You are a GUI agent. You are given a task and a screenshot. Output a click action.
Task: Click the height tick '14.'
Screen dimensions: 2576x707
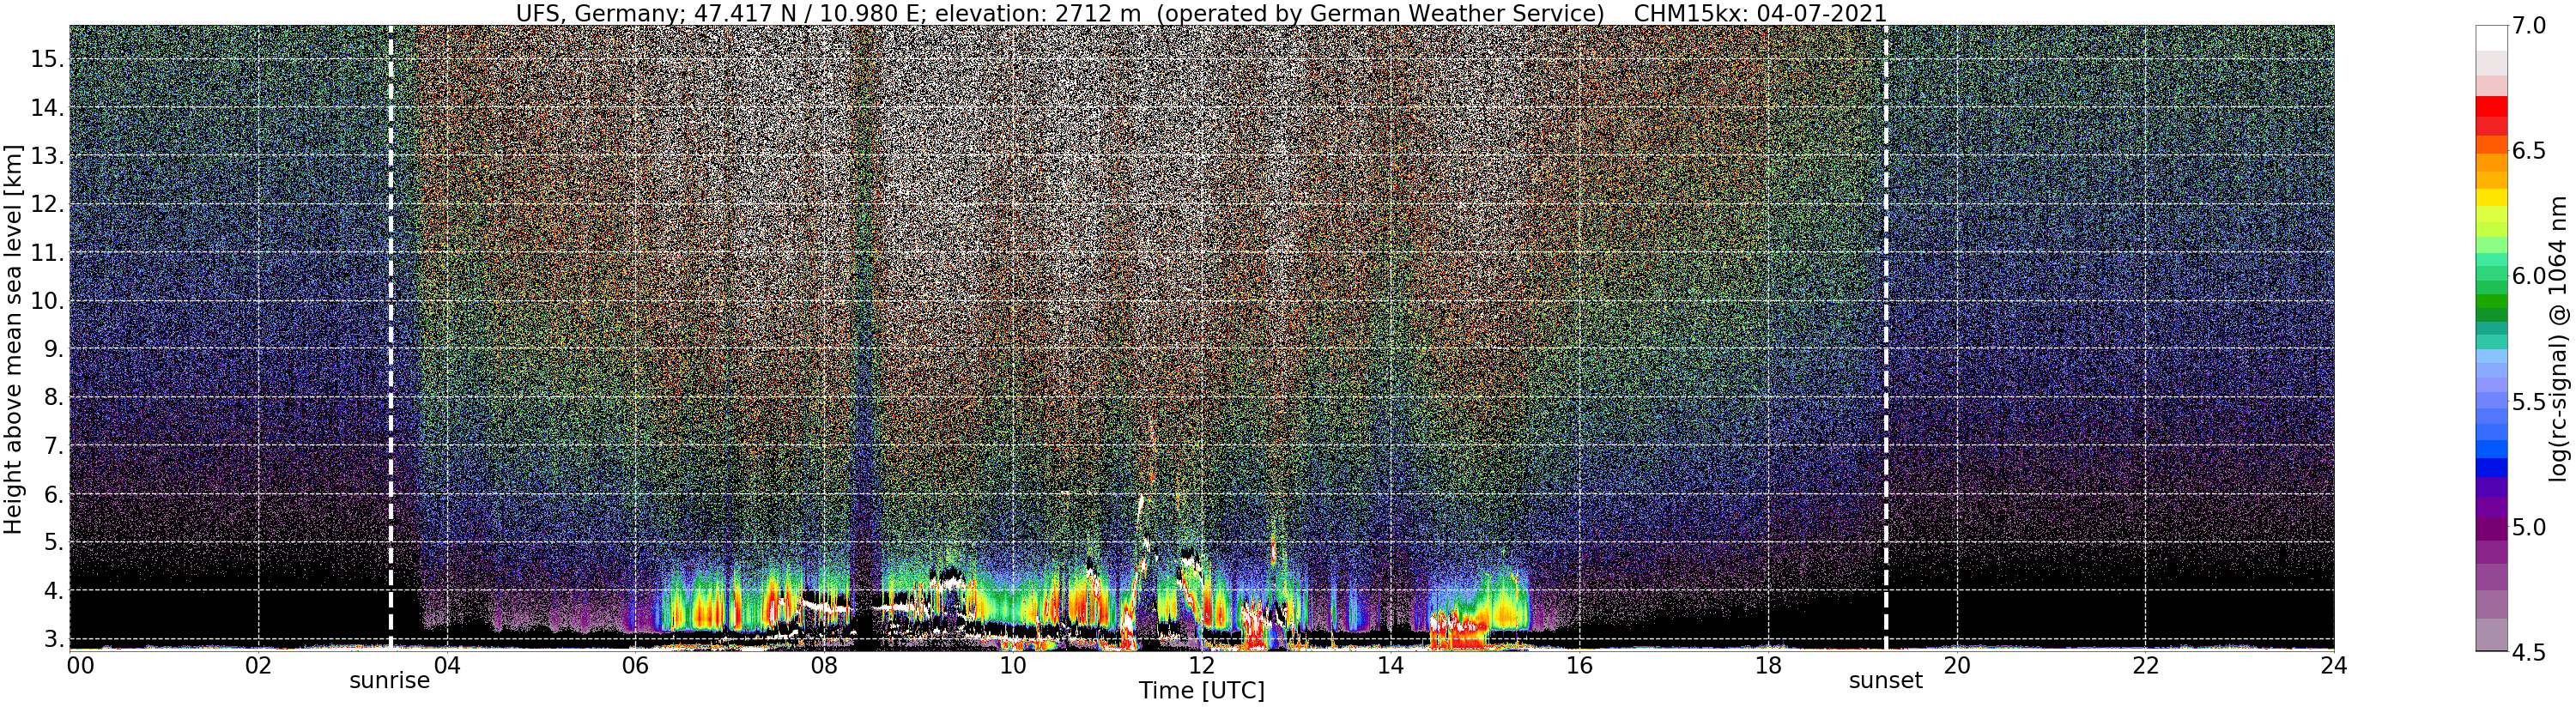coord(47,108)
